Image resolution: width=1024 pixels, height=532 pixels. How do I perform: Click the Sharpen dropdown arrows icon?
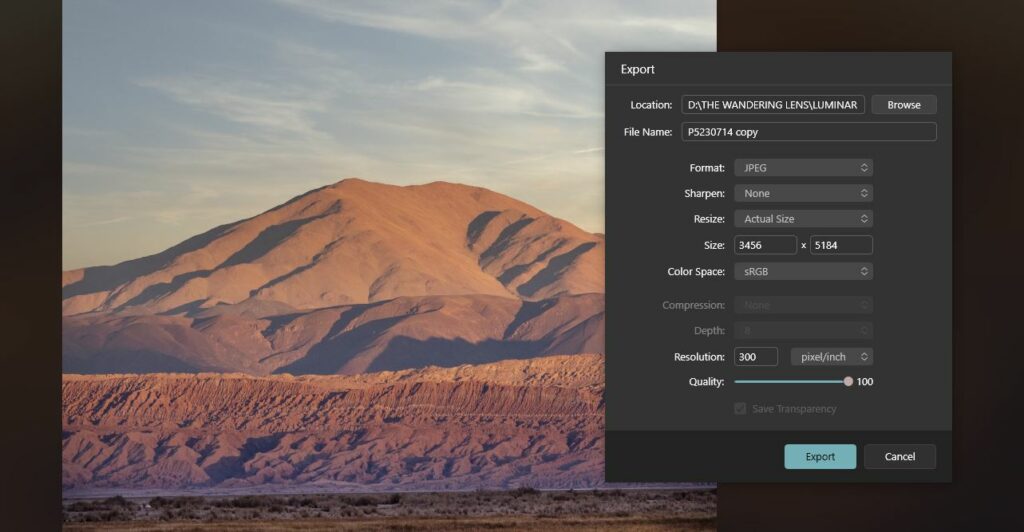click(864, 193)
